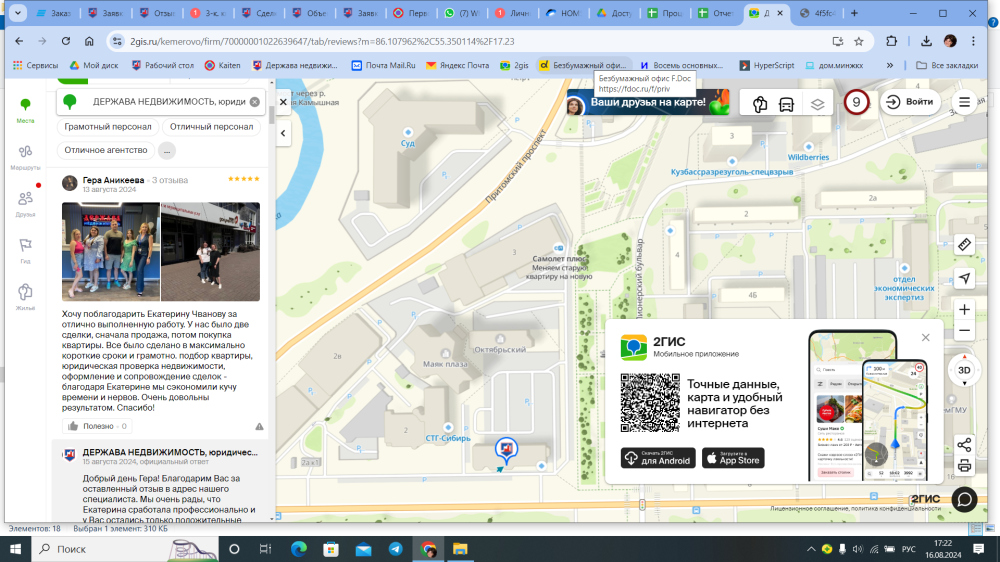The image size is (1000, 562).
Task: Close the 2ГИС mobile app popup
Action: pos(925,337)
